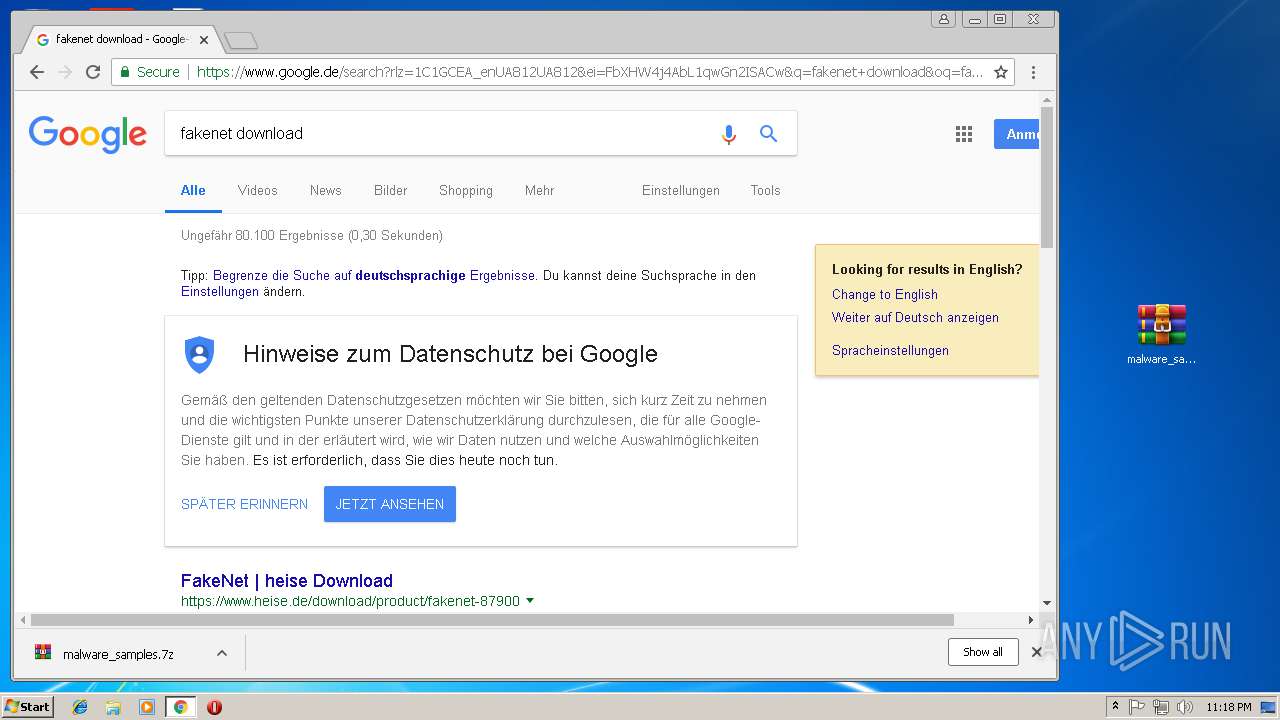Image resolution: width=1280 pixels, height=720 pixels.
Task: Click Chrome taskbar button
Action: (180, 707)
